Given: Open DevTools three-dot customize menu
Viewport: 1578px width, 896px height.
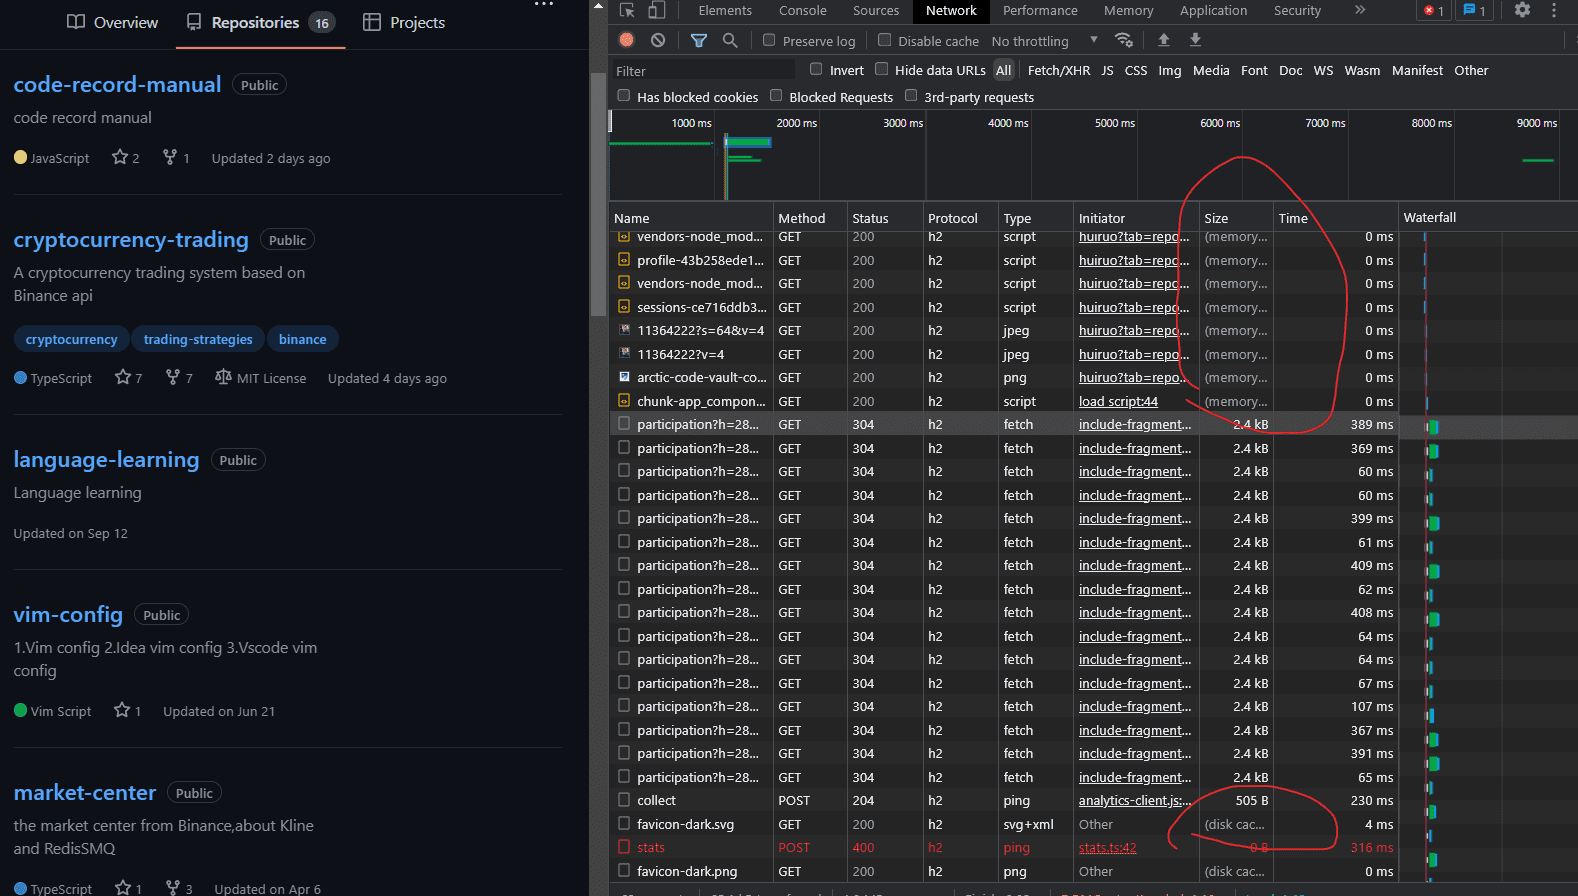Looking at the screenshot, I should tap(1554, 10).
